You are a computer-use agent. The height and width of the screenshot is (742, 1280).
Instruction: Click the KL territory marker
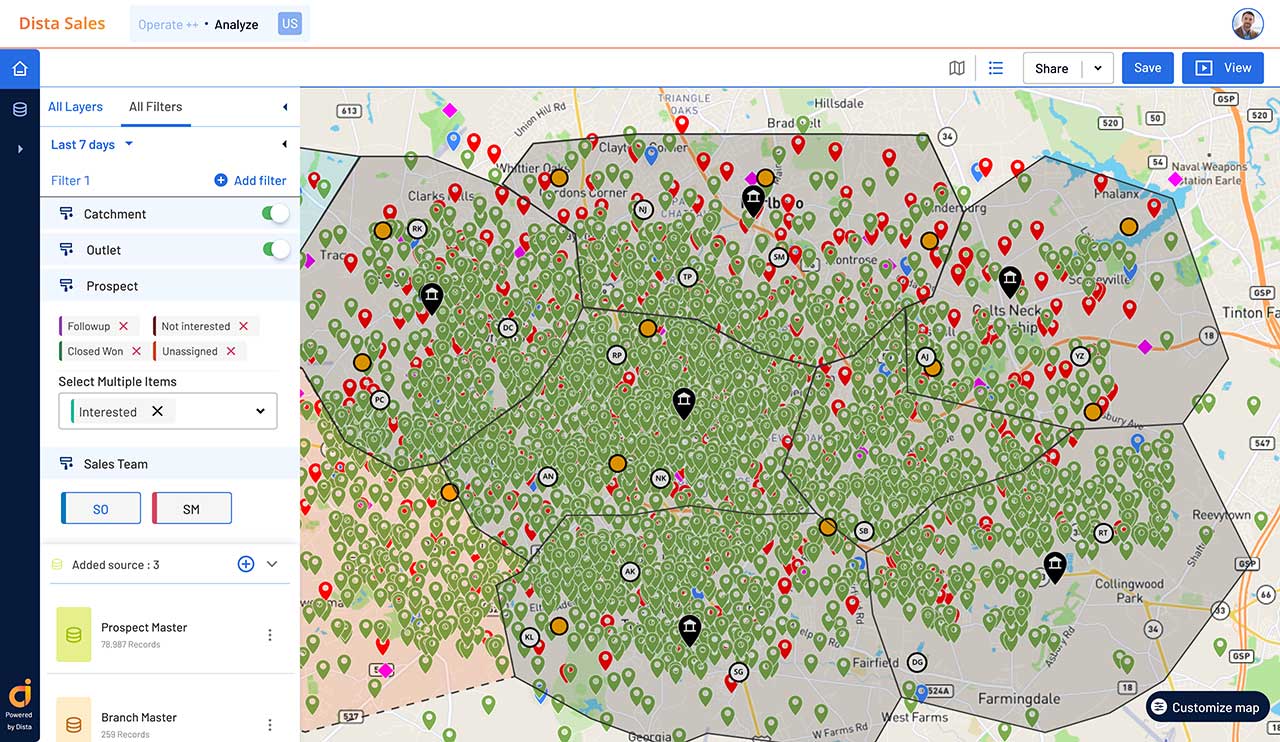point(530,637)
